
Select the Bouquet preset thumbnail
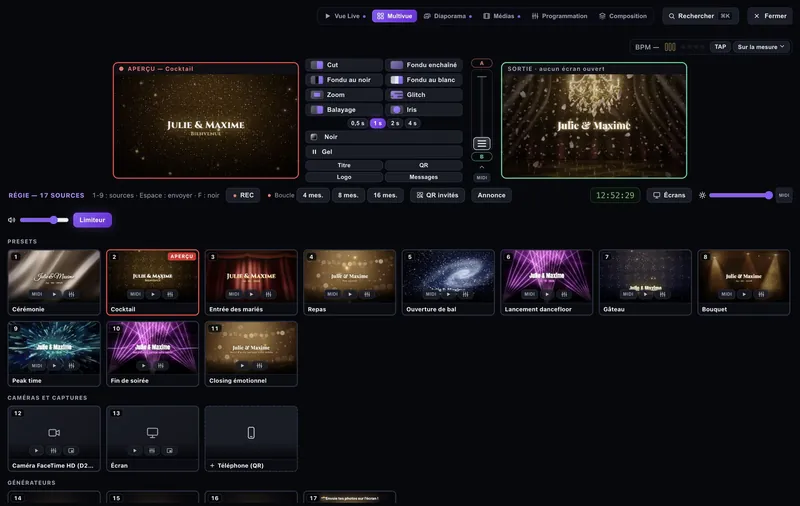(x=743, y=282)
